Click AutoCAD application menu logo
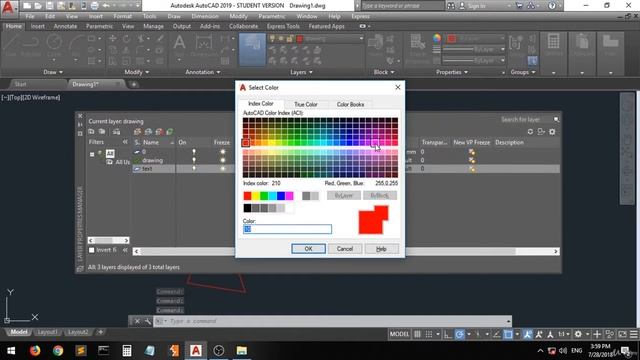The width and height of the screenshot is (640, 360). pyautogui.click(x=8, y=7)
